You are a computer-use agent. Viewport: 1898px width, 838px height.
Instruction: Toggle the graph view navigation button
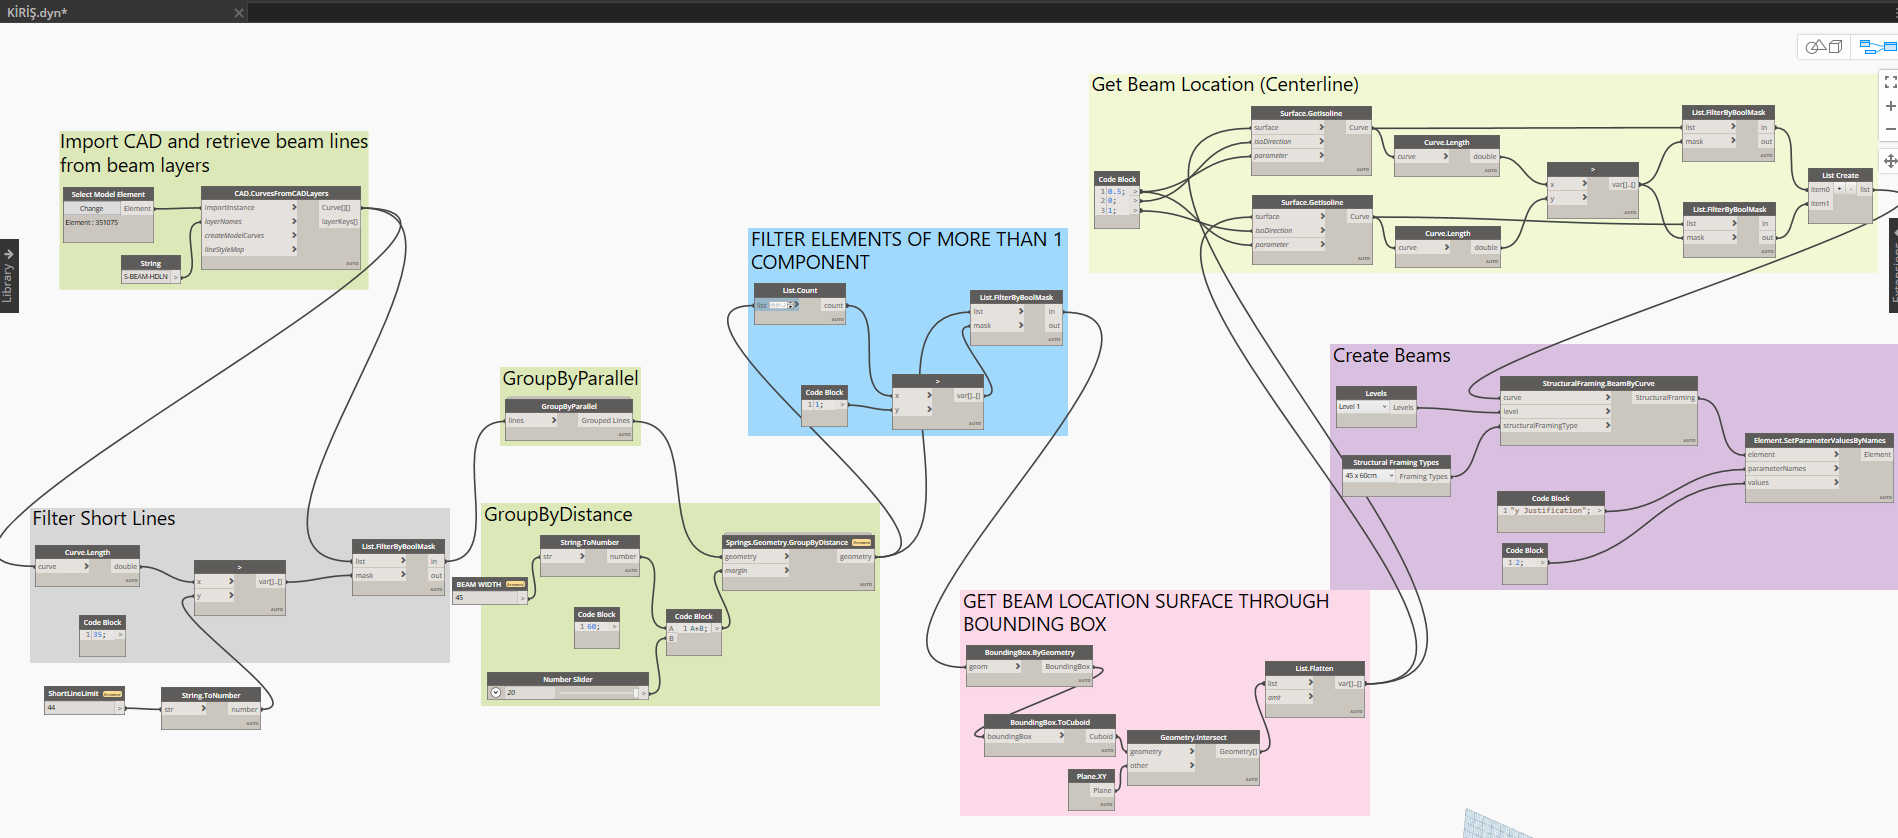1875,47
